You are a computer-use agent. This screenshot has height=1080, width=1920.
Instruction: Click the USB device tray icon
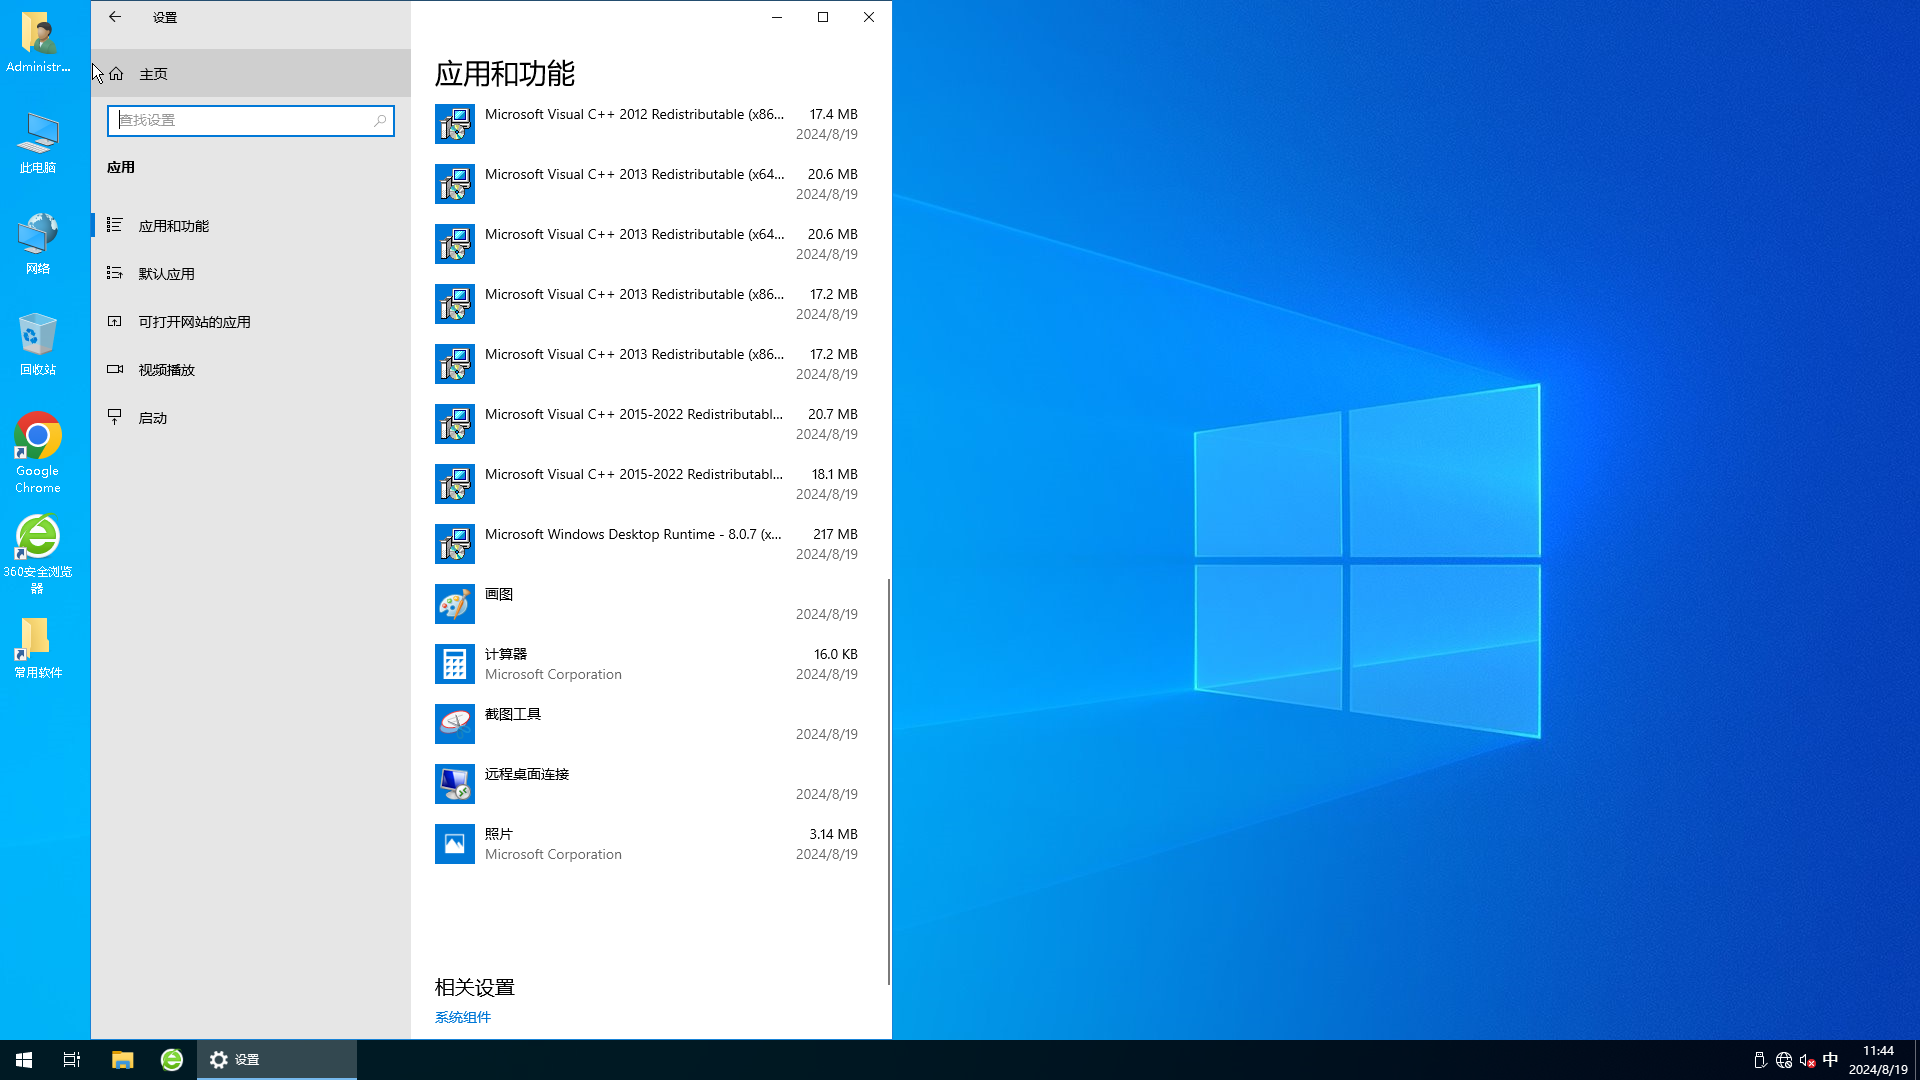pos(1760,1060)
